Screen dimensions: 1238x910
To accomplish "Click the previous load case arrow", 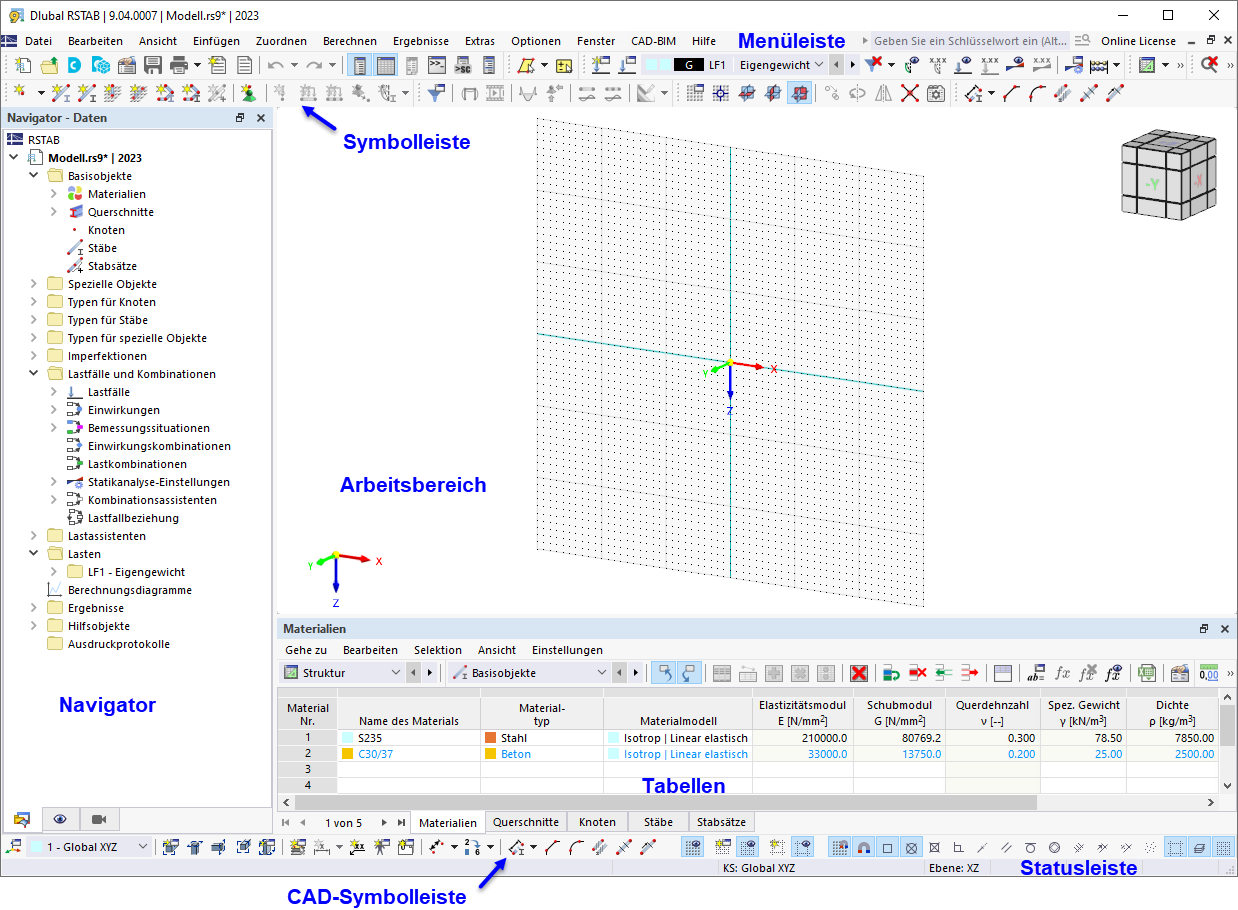I will point(837,65).
